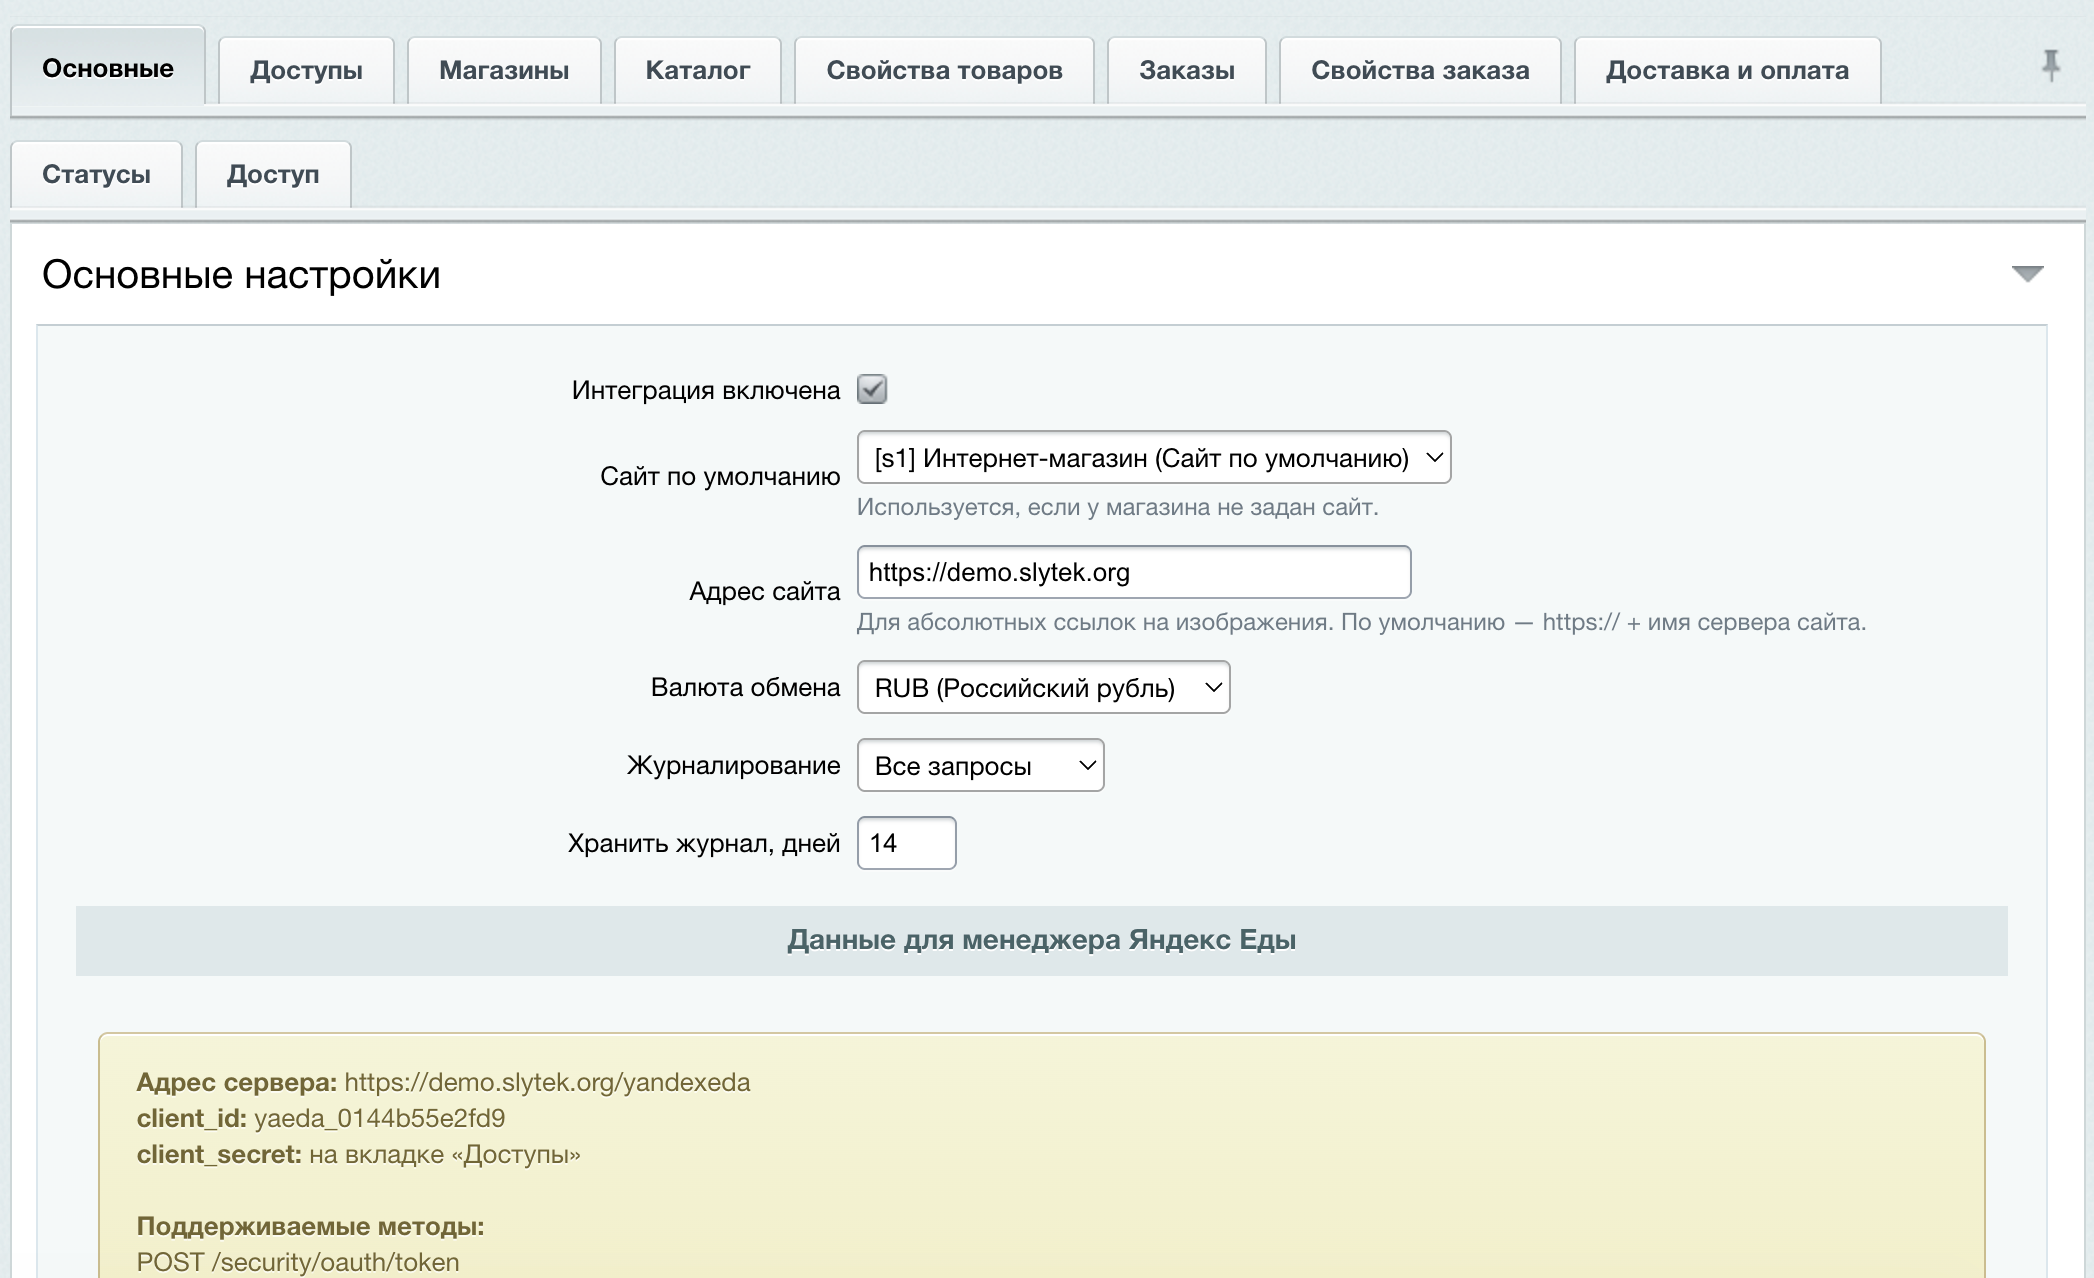Switch to Свойства заказа tab
The height and width of the screenshot is (1278, 2094).
[1420, 70]
